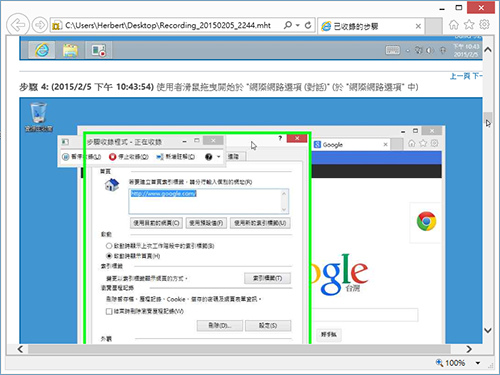Click the horizontal scrollbar right arrow

click(469, 349)
